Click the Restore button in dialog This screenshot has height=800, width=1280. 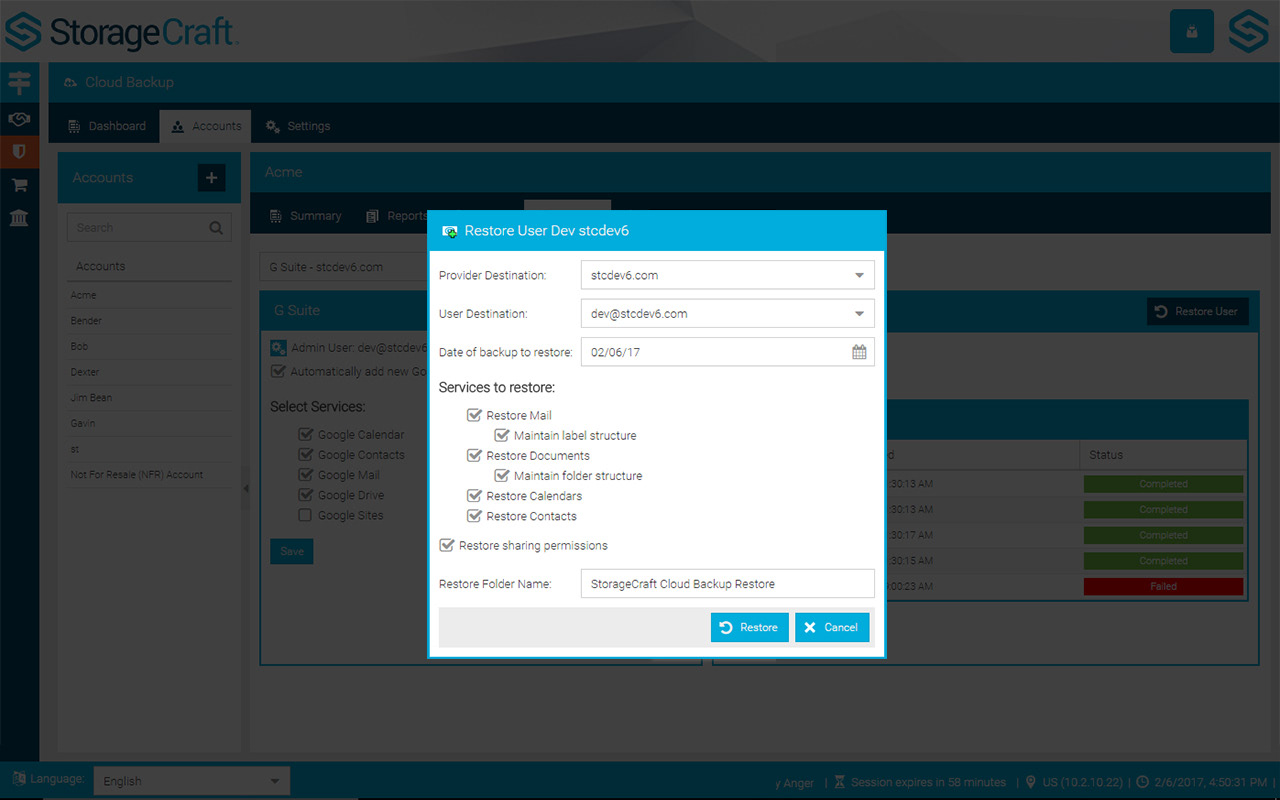pyautogui.click(x=750, y=627)
